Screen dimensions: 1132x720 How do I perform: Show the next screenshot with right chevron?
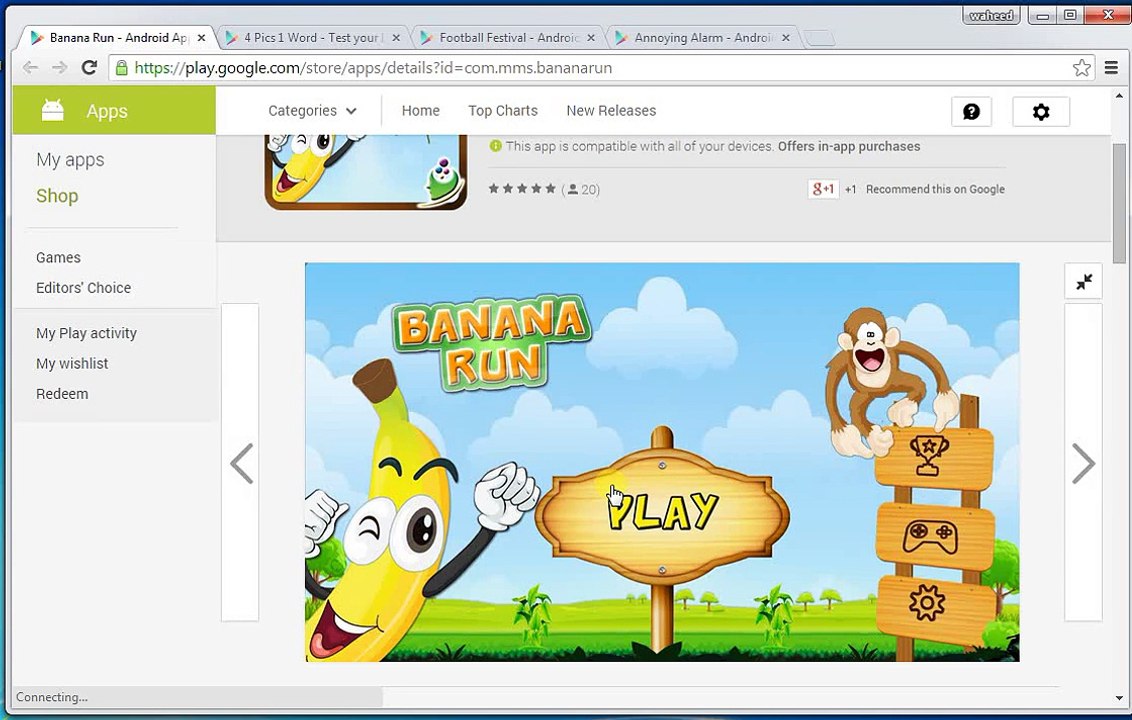point(1083,463)
